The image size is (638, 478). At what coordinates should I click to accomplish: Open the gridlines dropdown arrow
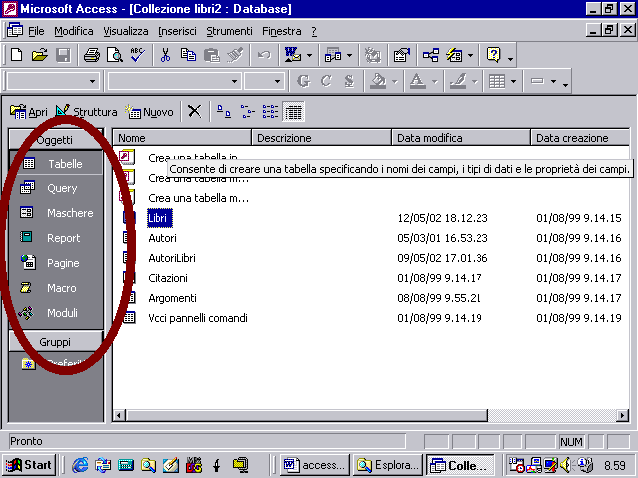pos(513,81)
